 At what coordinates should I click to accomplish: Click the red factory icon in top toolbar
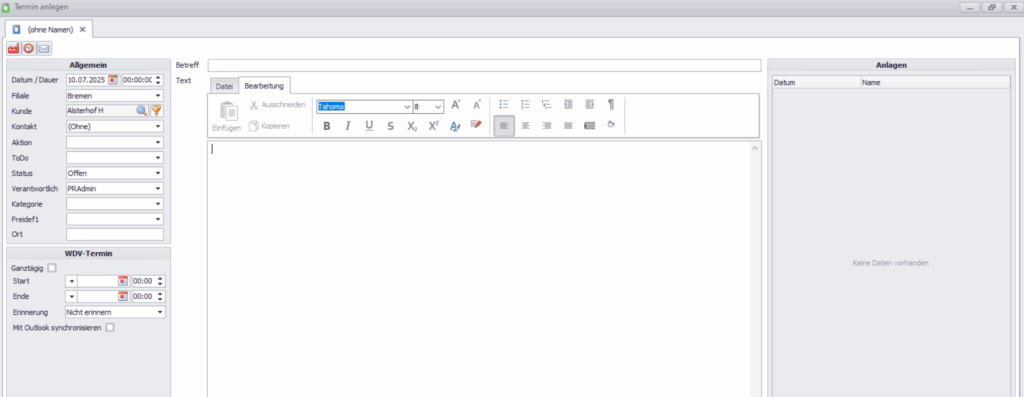click(14, 49)
